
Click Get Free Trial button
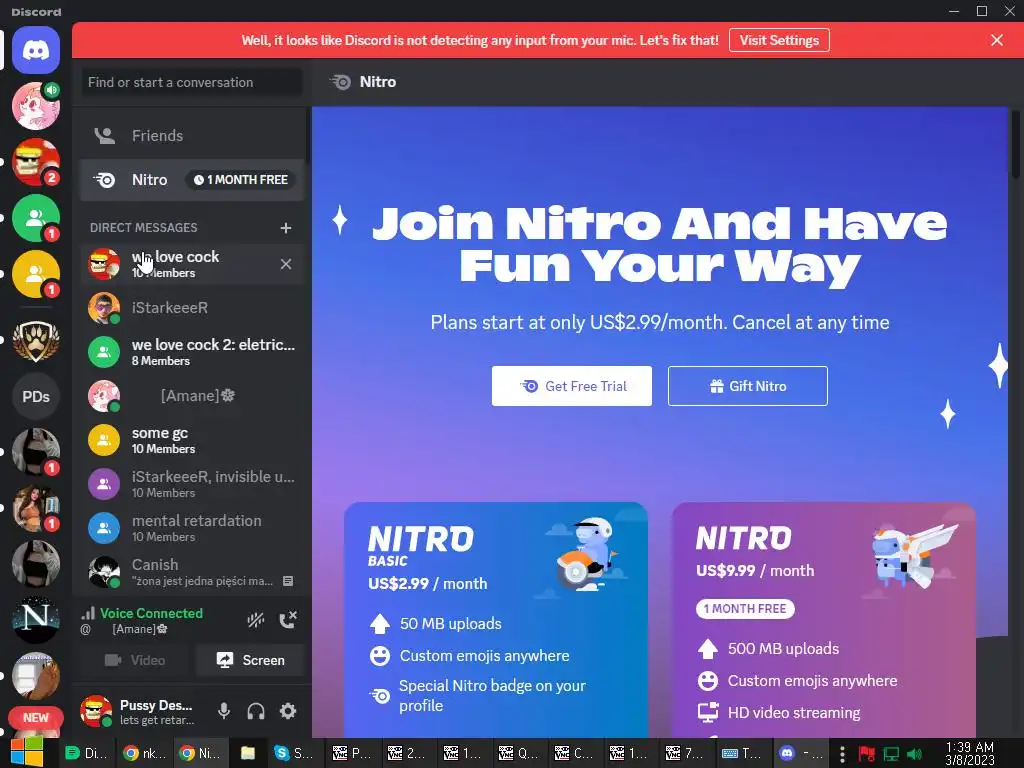point(571,386)
